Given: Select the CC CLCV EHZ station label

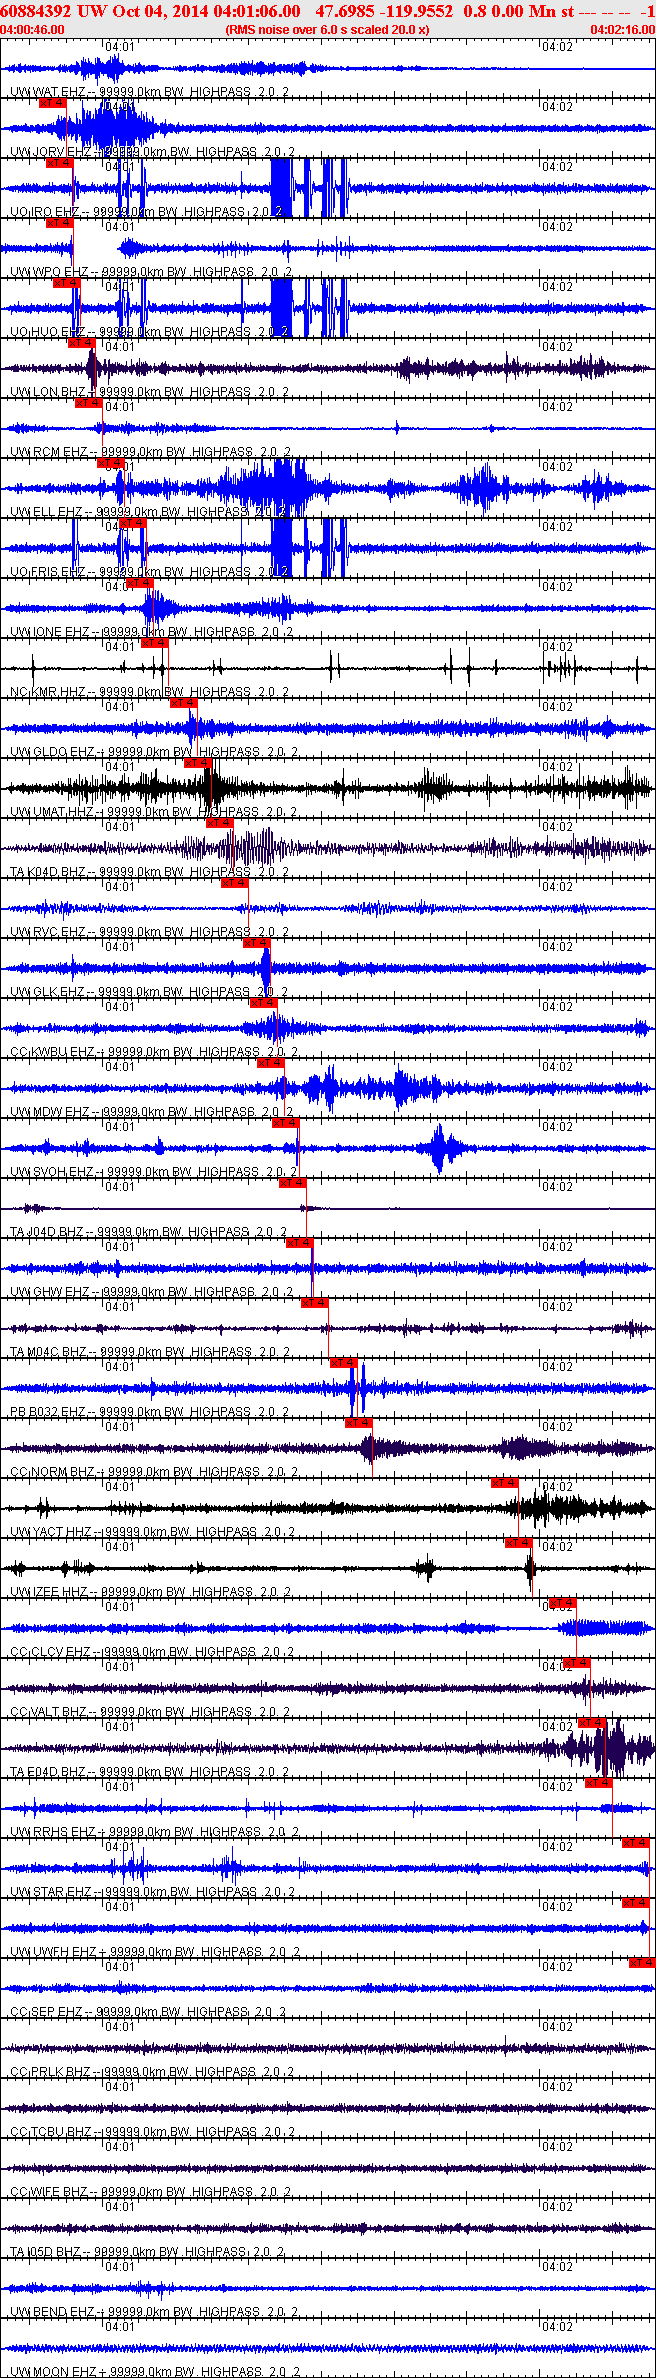Looking at the screenshot, I should pos(152,1651).
